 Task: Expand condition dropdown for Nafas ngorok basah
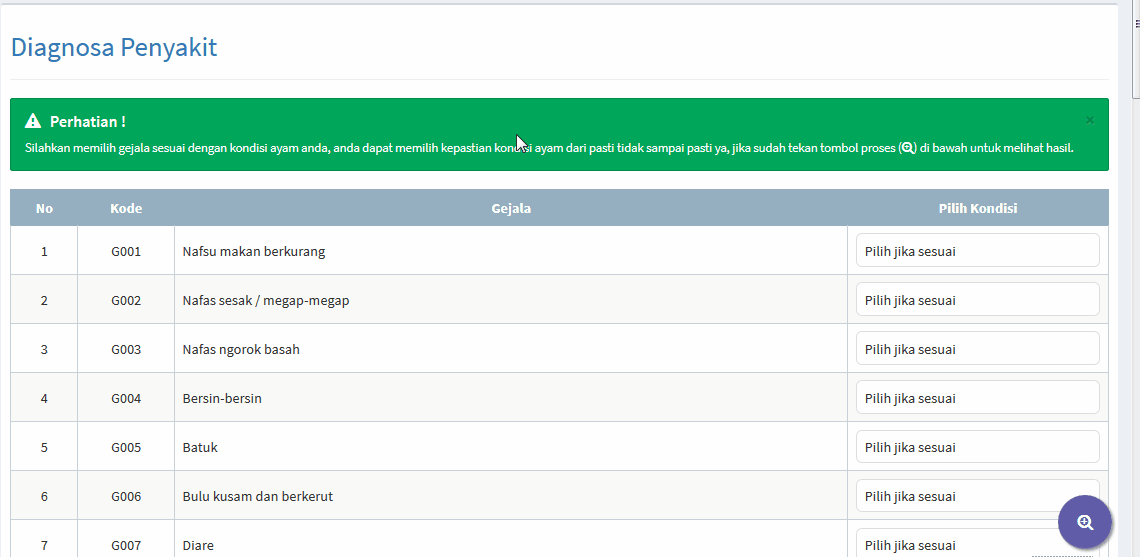pos(977,349)
